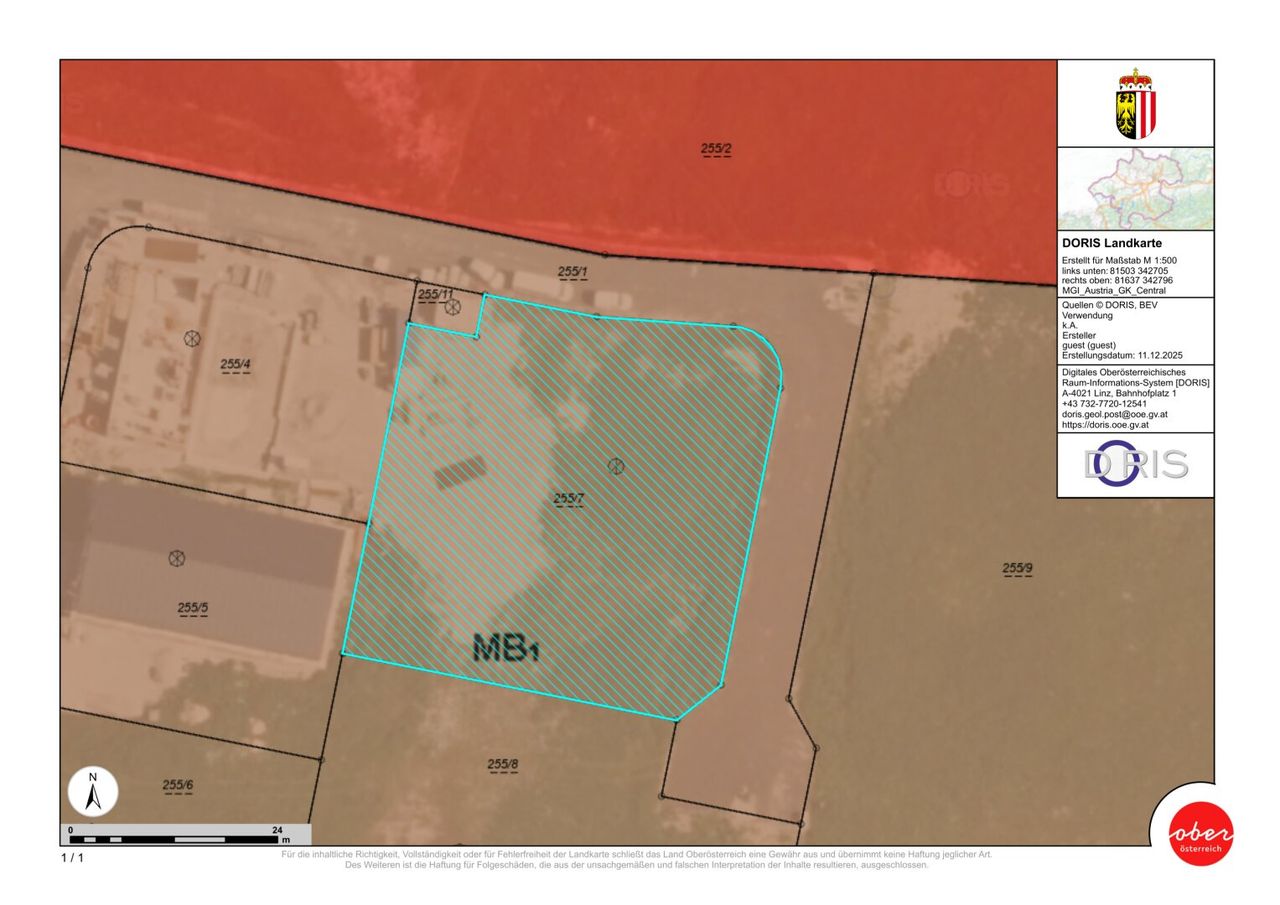Click parcel label 255/11

click(436, 294)
